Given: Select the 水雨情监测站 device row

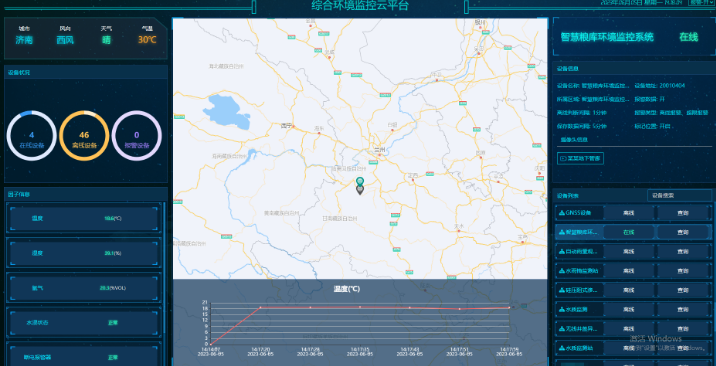Looking at the screenshot, I should pyautogui.click(x=632, y=271).
